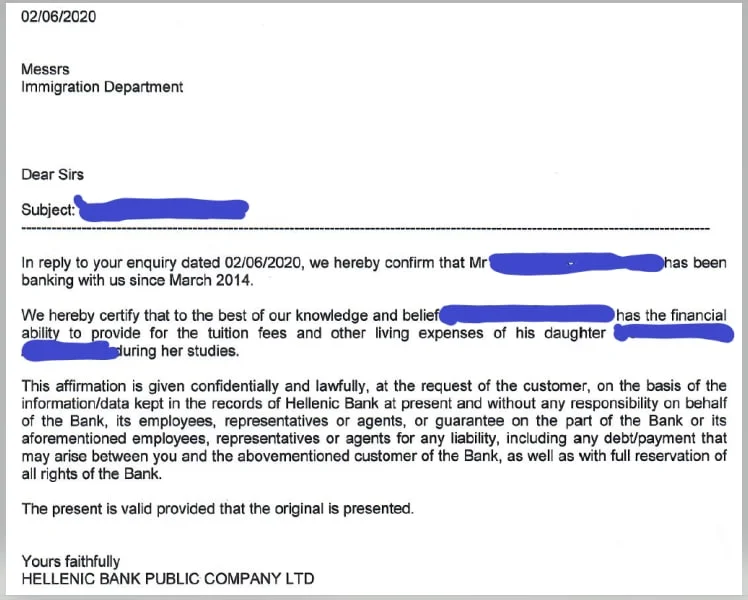Click the HELLENIC BANK PUBLIC COMPANY LTD signature
Image resolution: width=748 pixels, height=600 pixels.
click(168, 579)
